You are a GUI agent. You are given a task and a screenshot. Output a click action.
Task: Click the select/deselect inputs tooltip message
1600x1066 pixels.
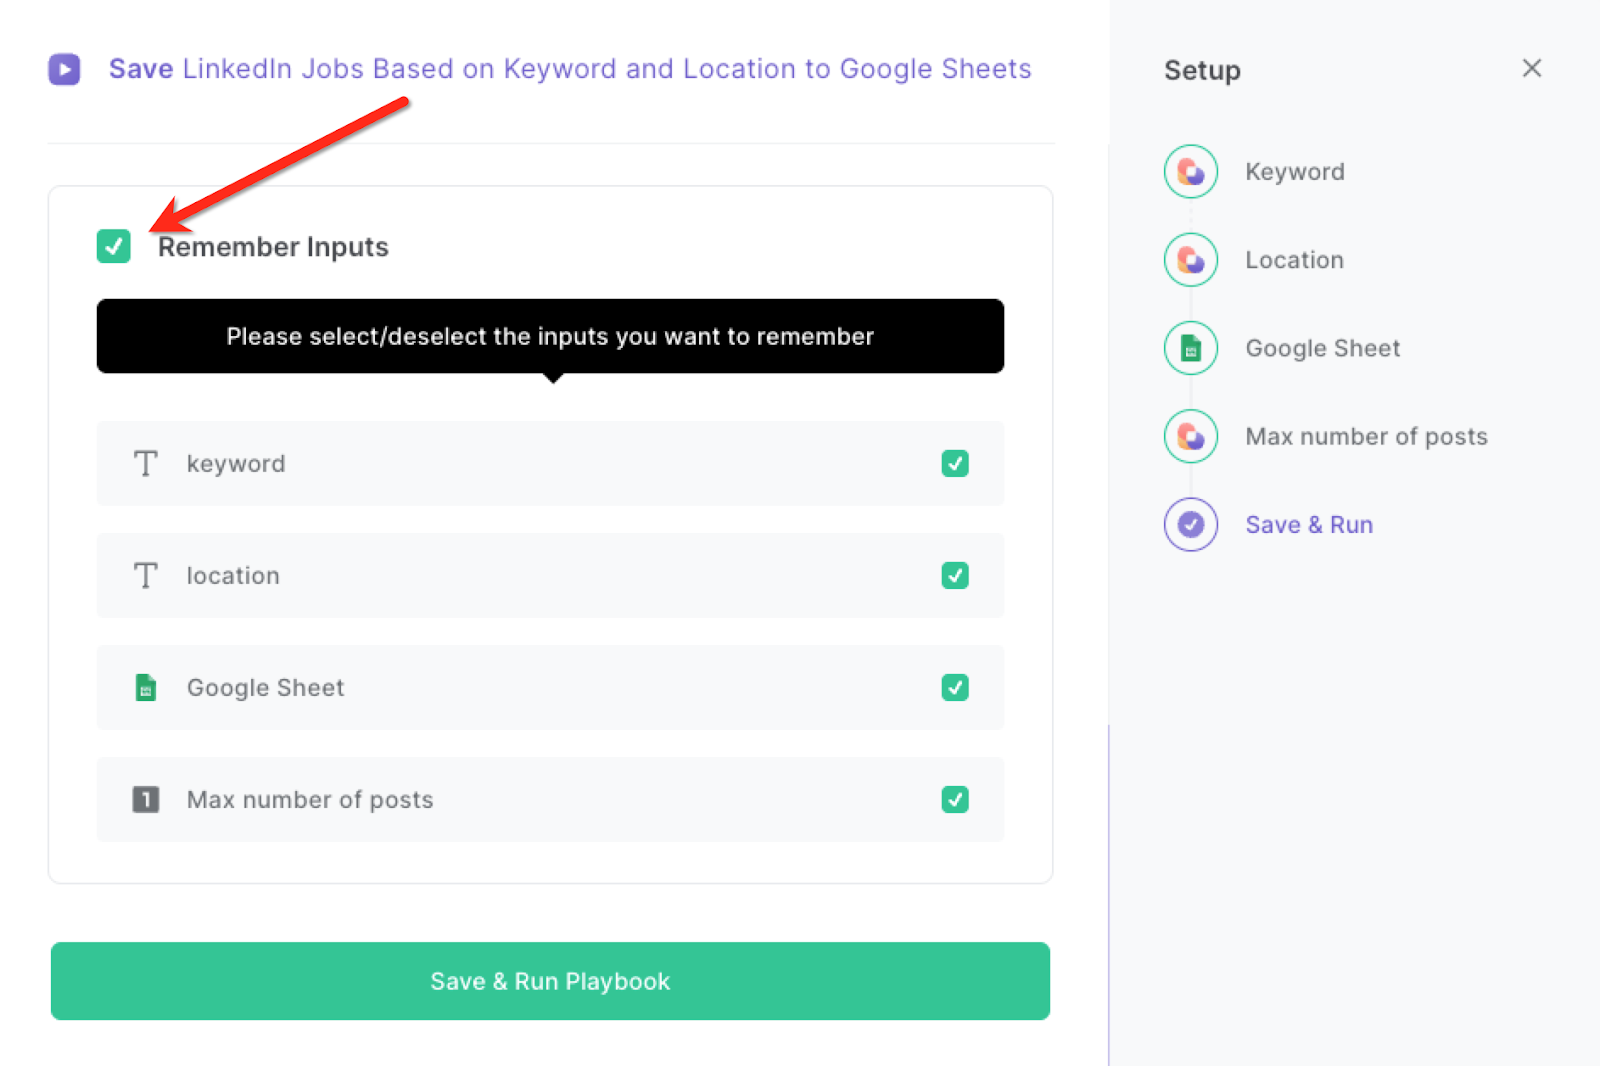550,336
